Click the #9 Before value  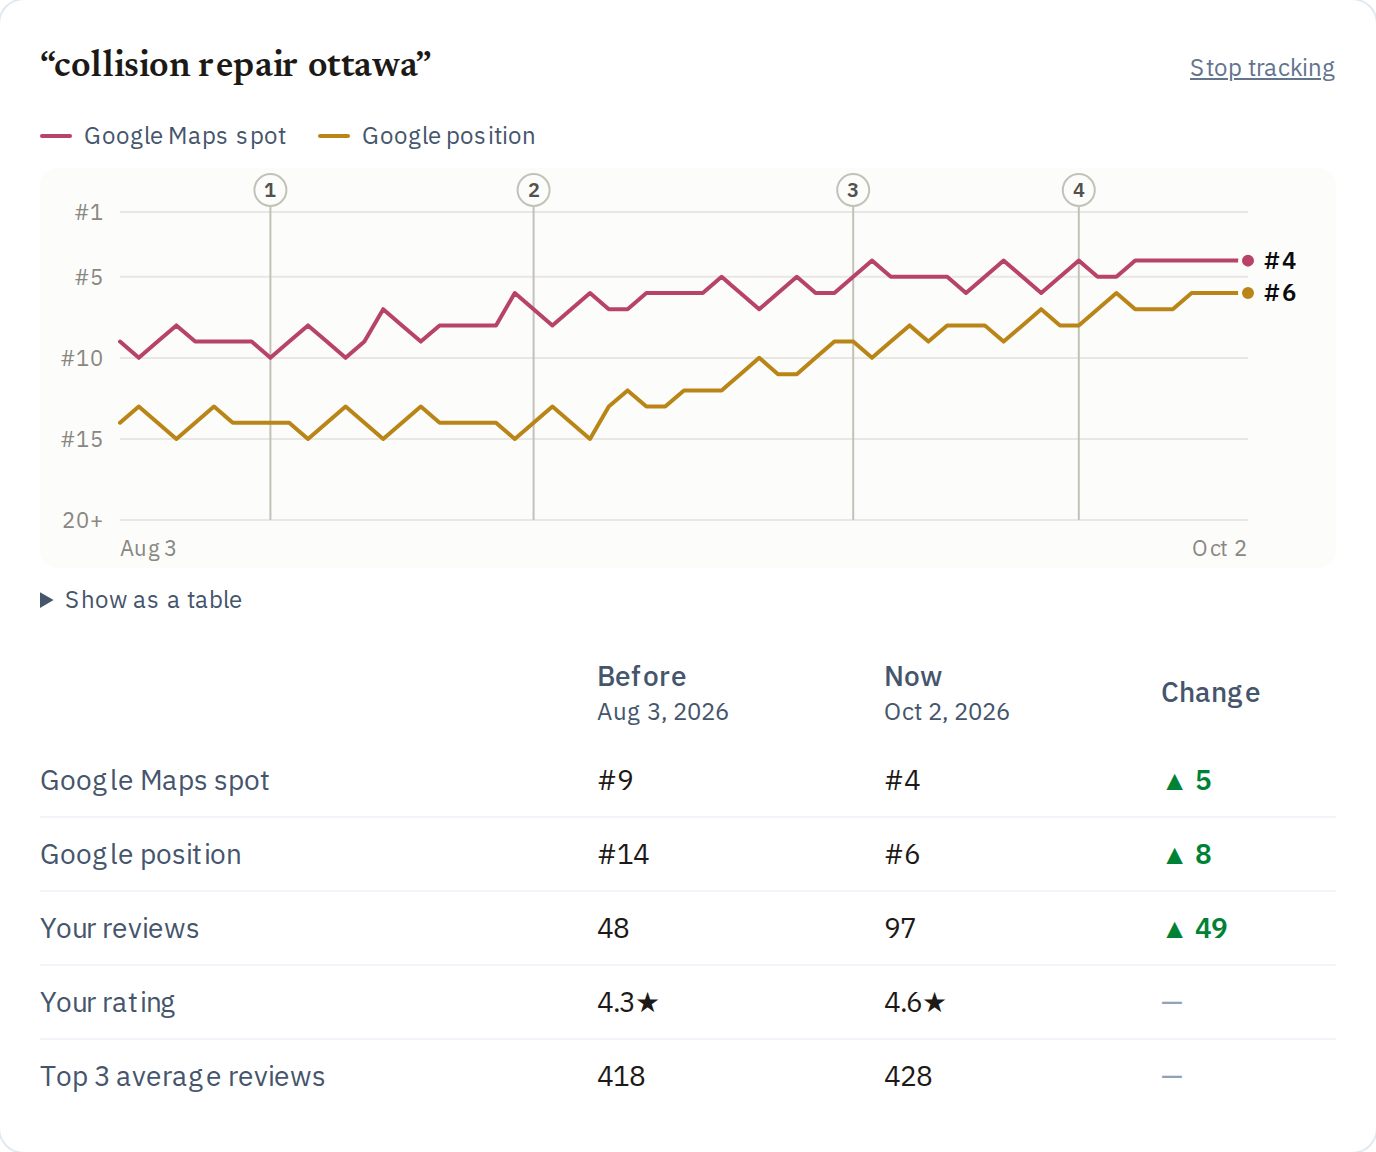pos(615,781)
